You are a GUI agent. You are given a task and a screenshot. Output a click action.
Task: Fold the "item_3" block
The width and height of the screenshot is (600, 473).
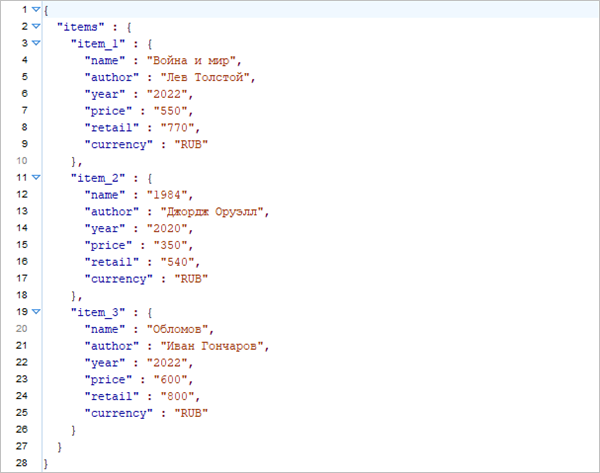[36, 311]
